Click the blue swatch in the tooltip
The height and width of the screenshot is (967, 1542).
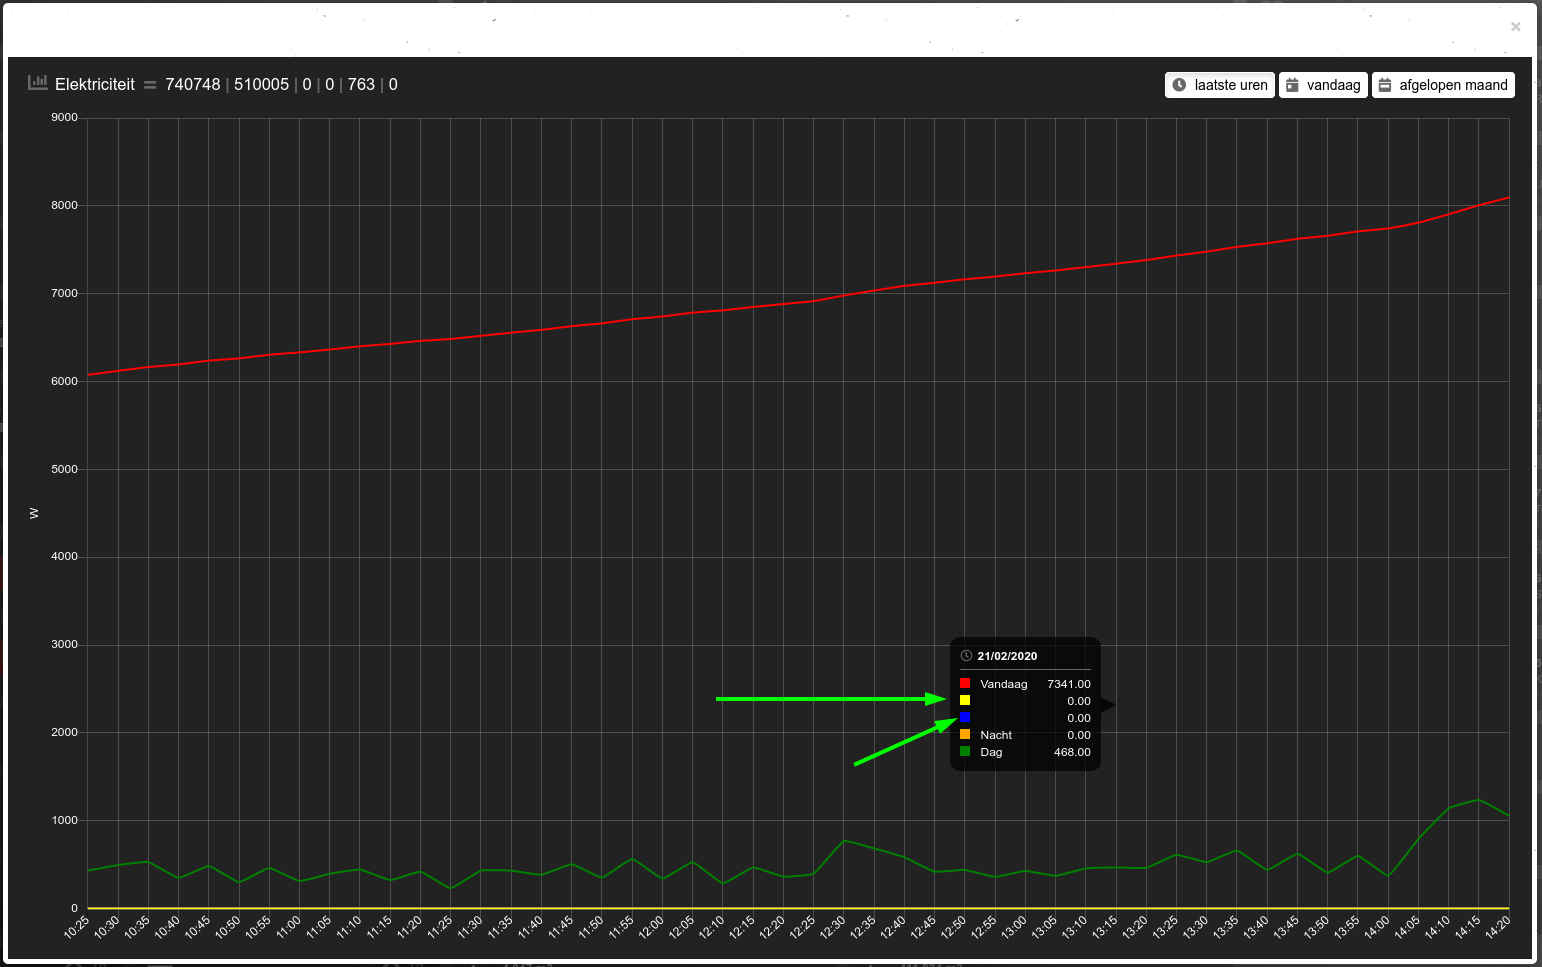pos(965,717)
